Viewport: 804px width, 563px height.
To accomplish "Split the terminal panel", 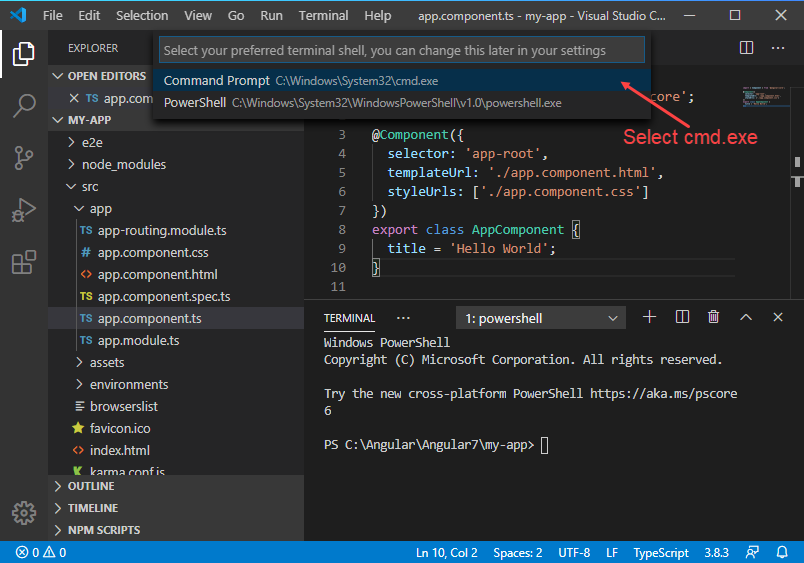I will [682, 317].
